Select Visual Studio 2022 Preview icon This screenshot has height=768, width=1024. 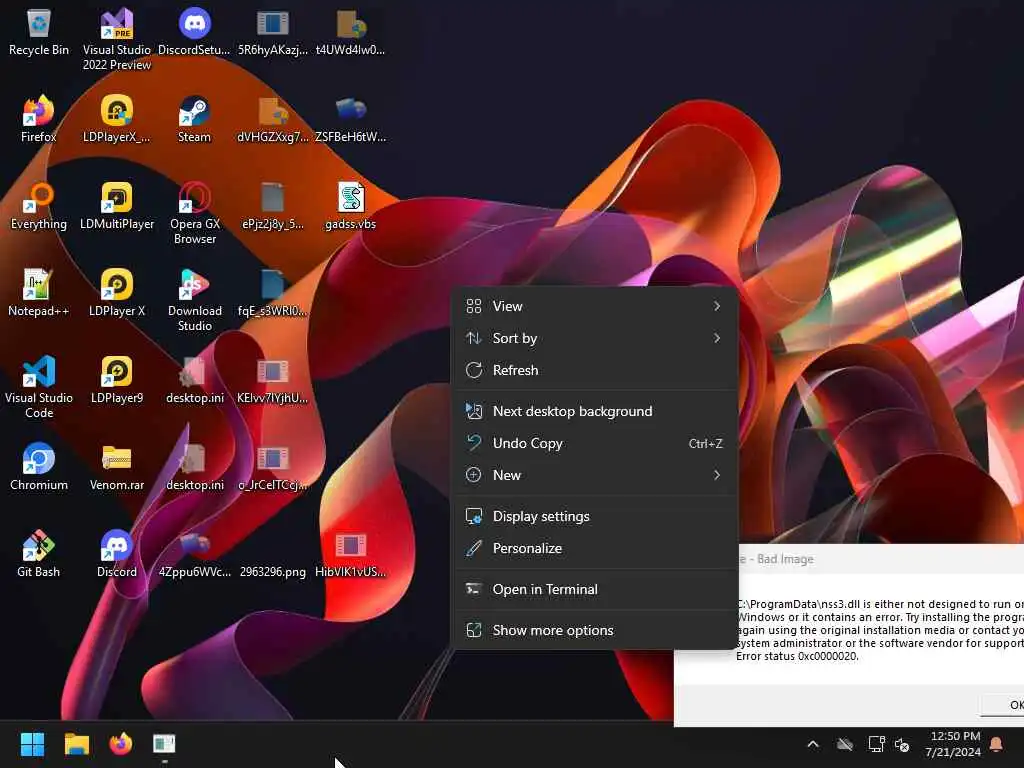tap(117, 39)
